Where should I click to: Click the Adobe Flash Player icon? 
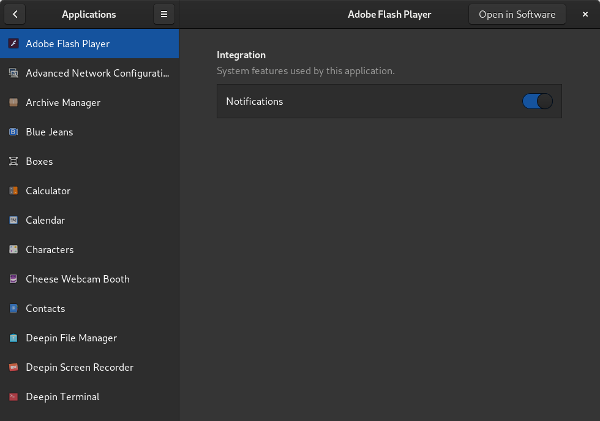(13, 44)
